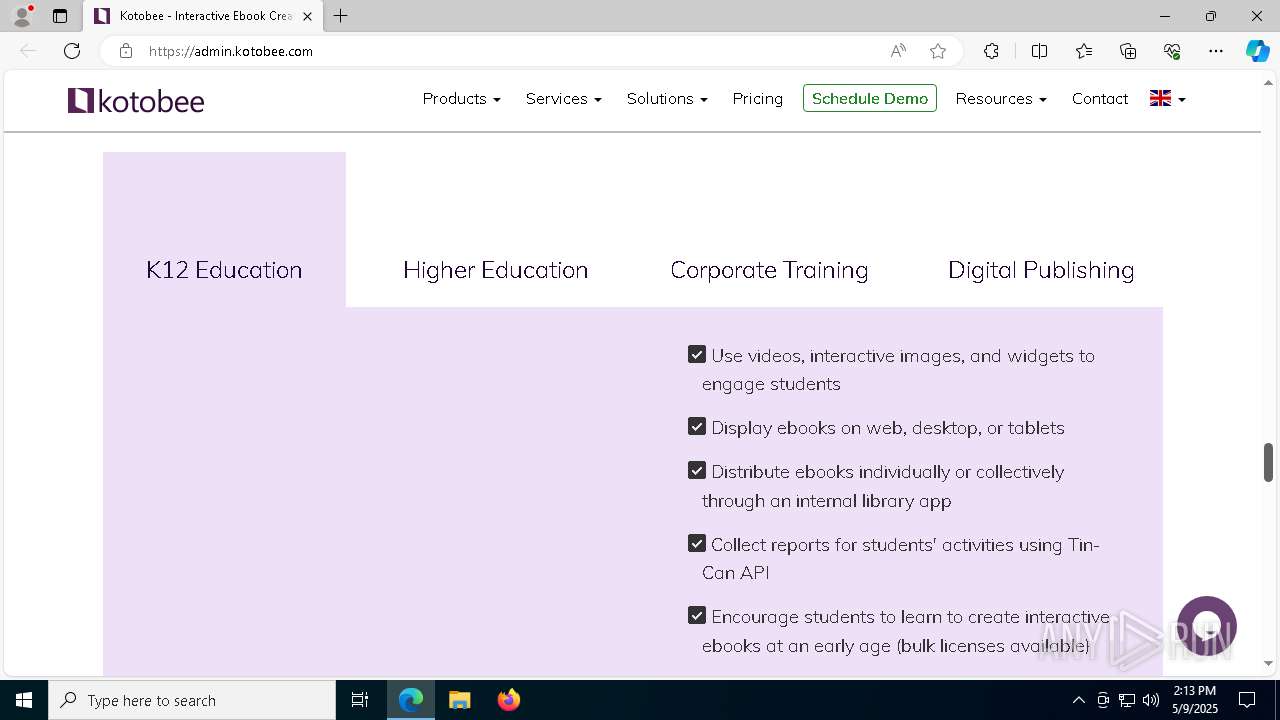Click the Read aloud icon

pos(898,51)
